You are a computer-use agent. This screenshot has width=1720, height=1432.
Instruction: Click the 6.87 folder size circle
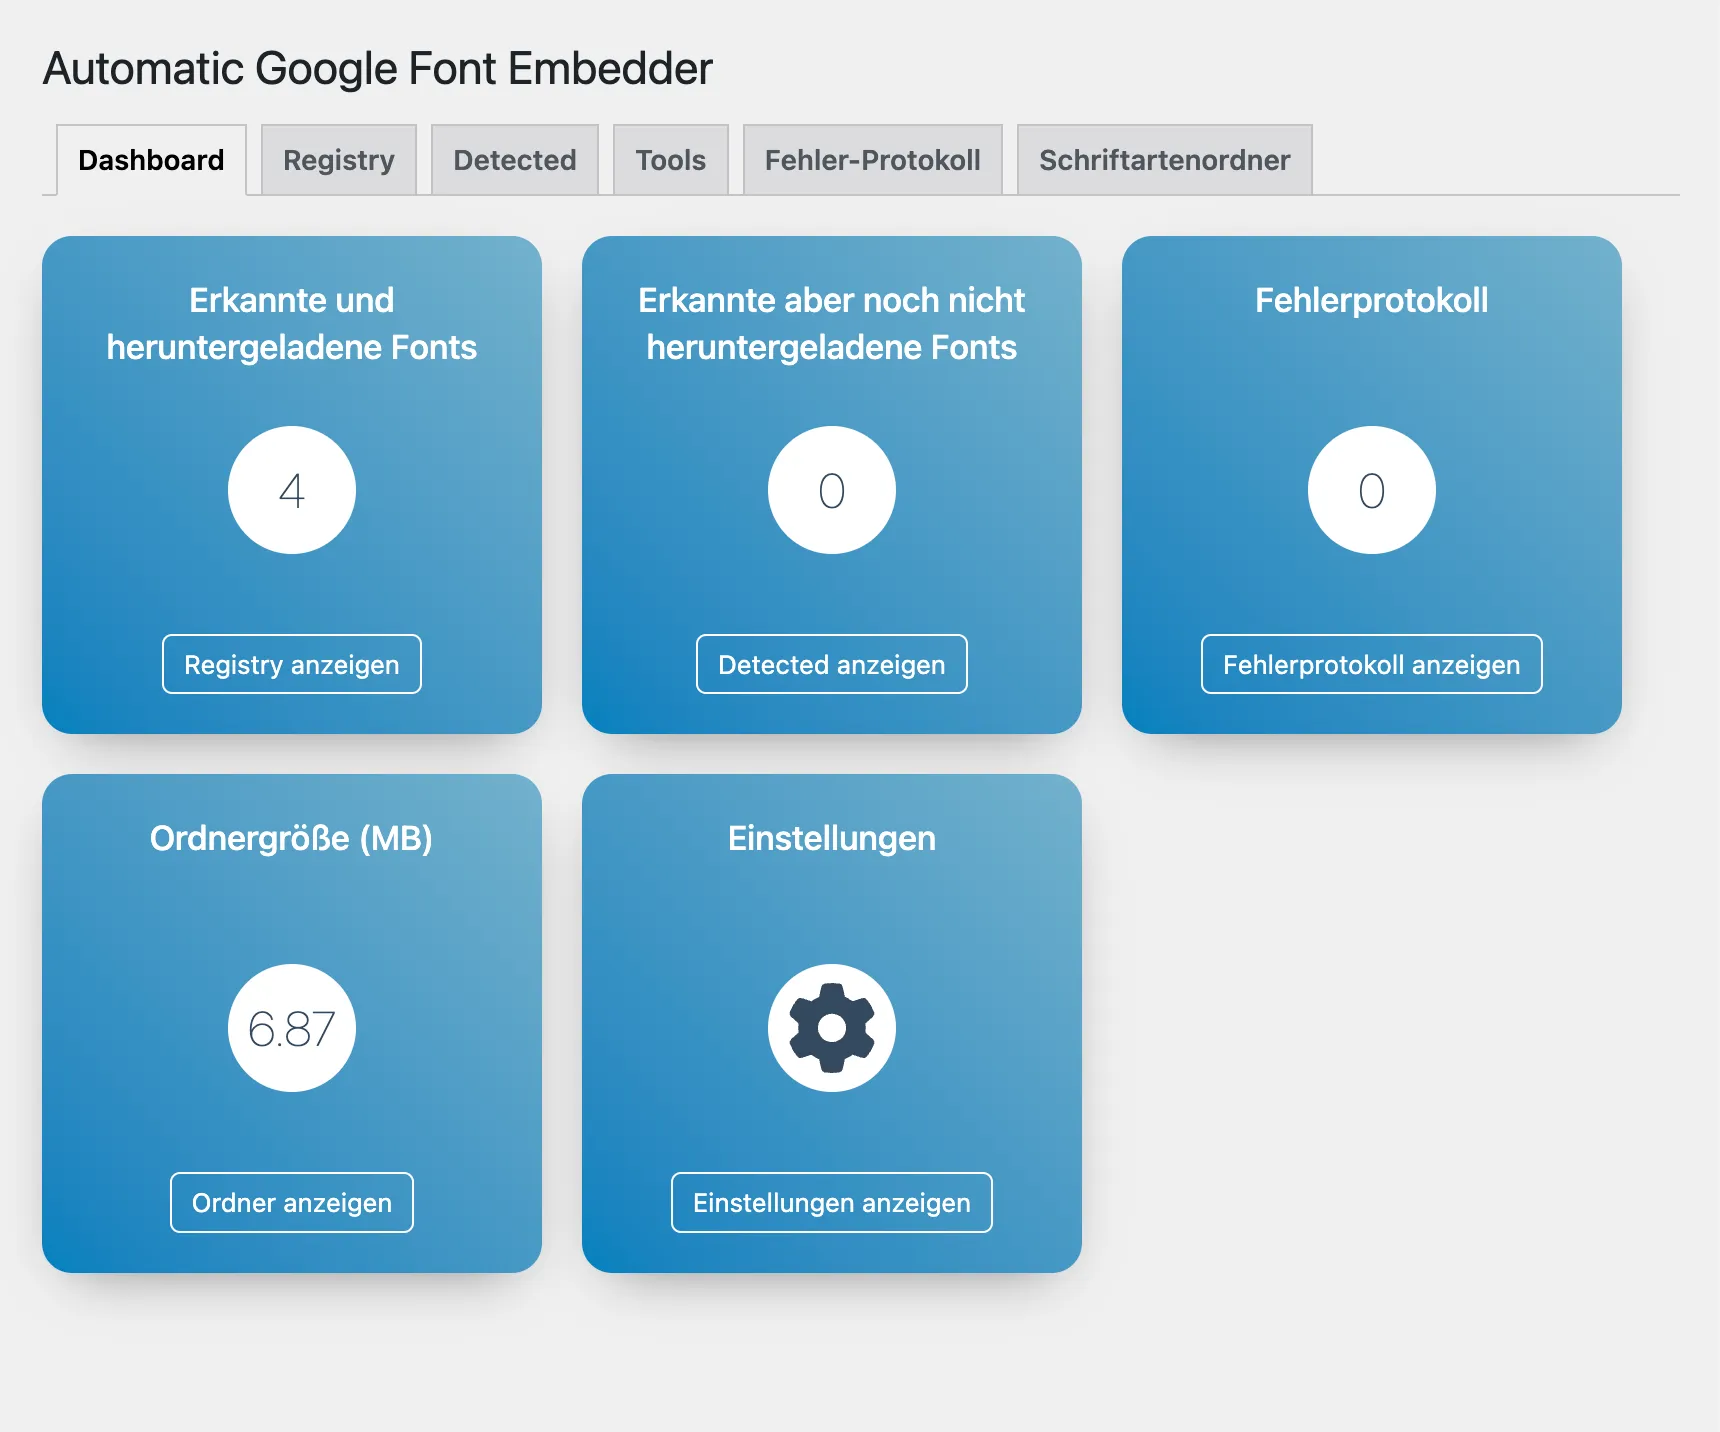(x=292, y=1028)
